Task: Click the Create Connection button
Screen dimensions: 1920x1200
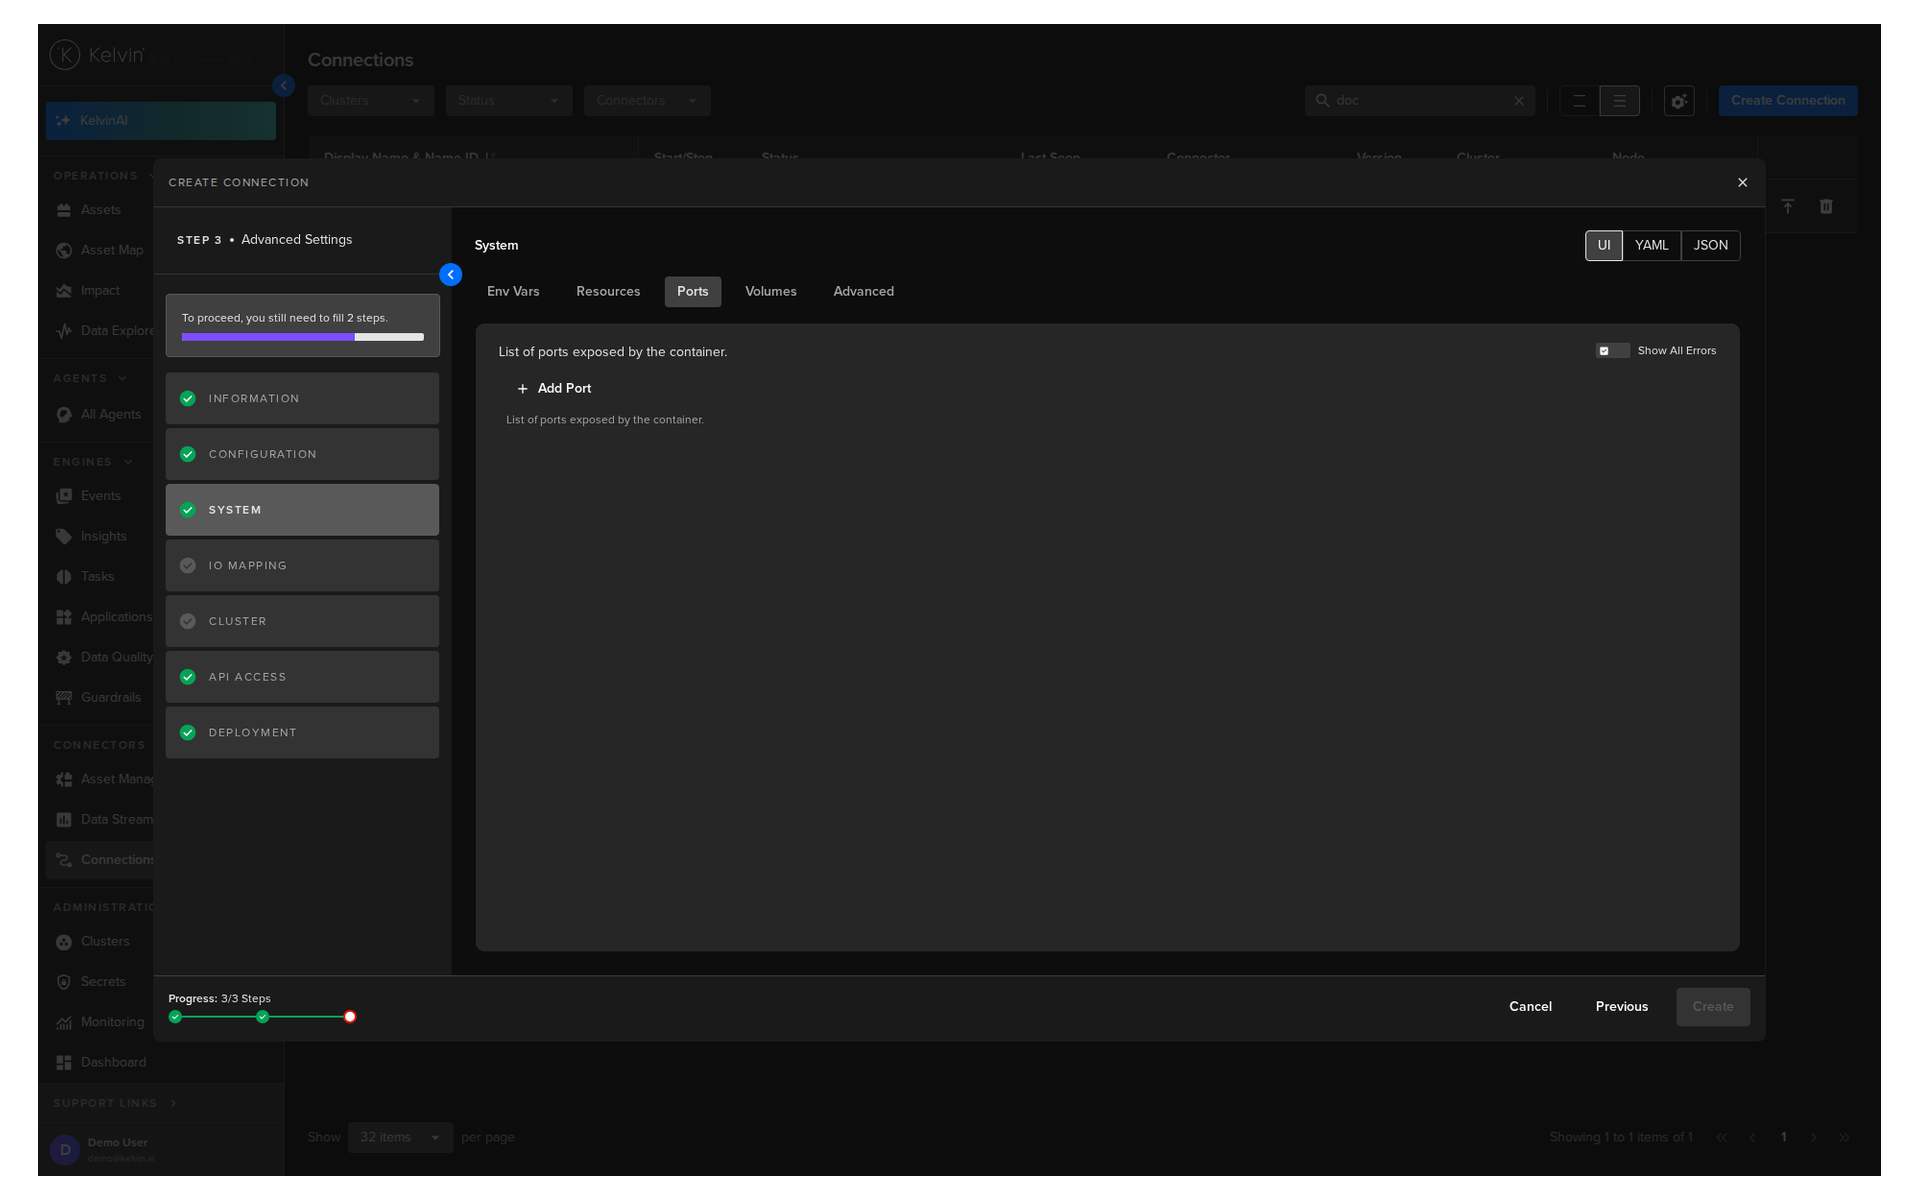Action: (1788, 101)
